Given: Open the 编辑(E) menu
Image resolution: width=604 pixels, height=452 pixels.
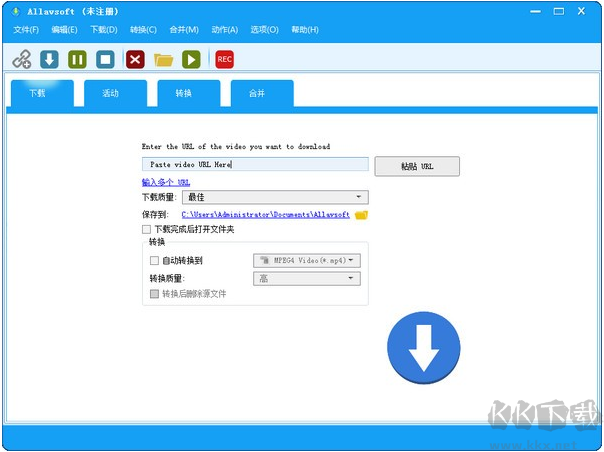Looking at the screenshot, I should click(64, 30).
